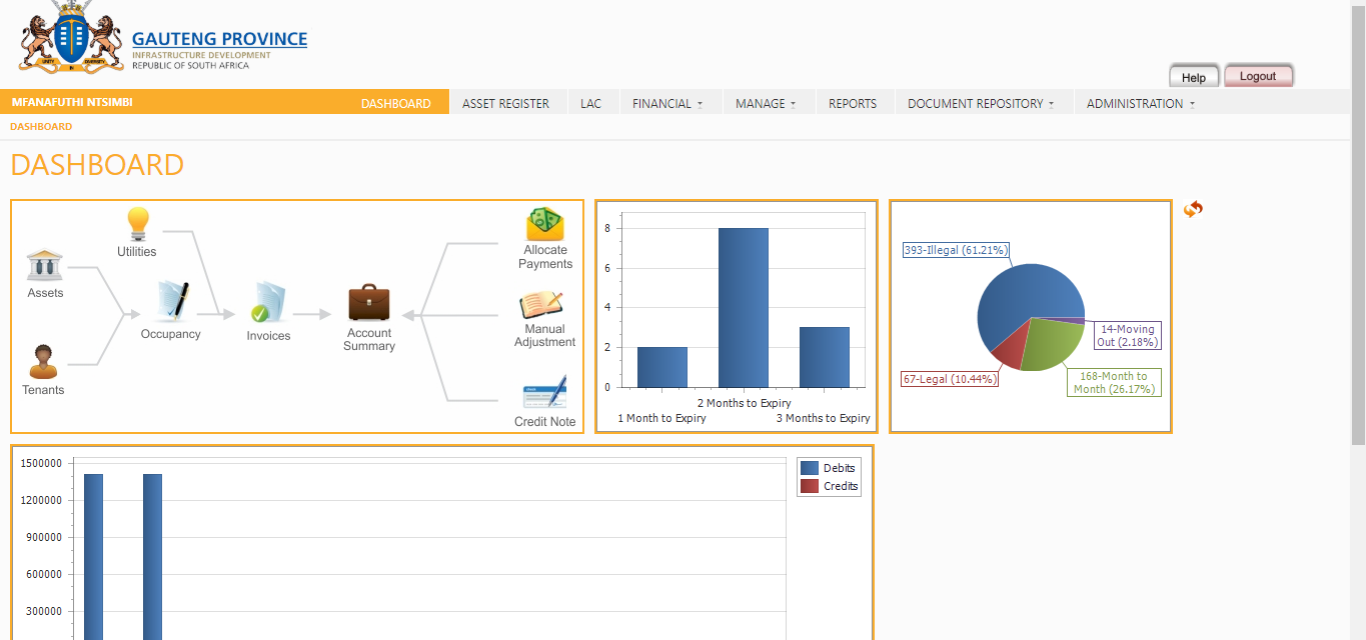
Task: Open the Manual Adjustment book icon
Action: (x=541, y=305)
